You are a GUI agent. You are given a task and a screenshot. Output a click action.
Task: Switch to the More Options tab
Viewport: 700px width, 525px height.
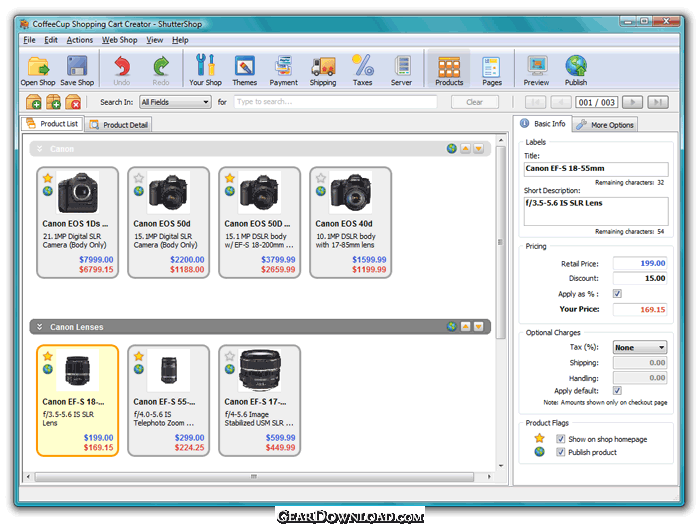(x=605, y=125)
